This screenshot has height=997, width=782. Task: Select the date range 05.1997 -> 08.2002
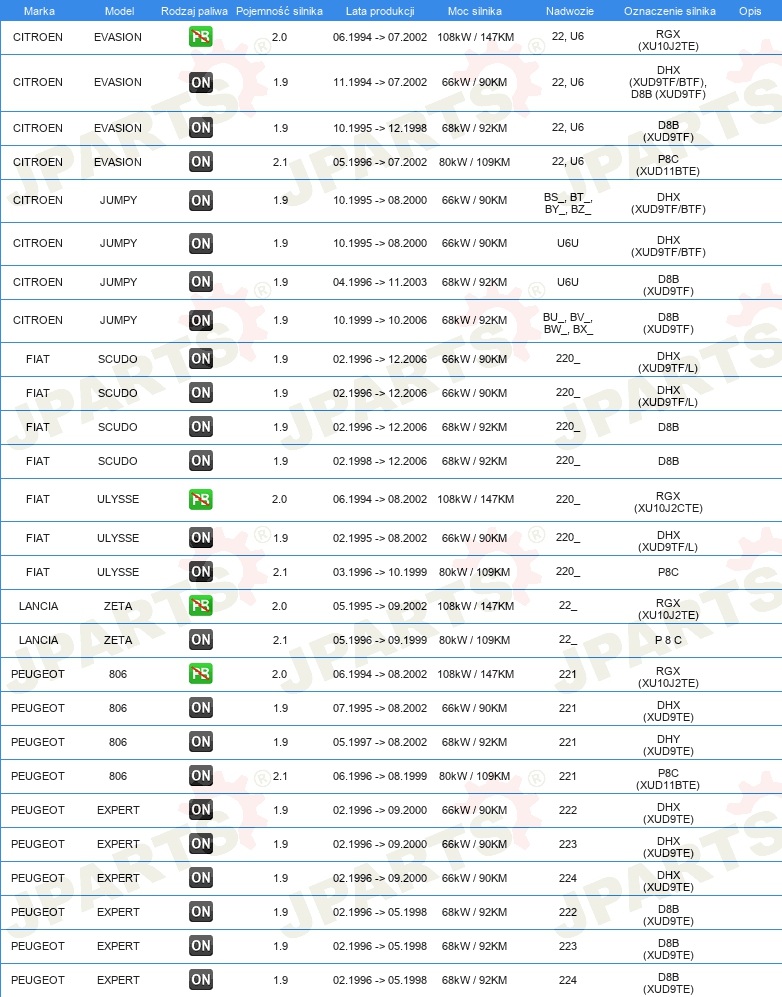click(x=380, y=742)
